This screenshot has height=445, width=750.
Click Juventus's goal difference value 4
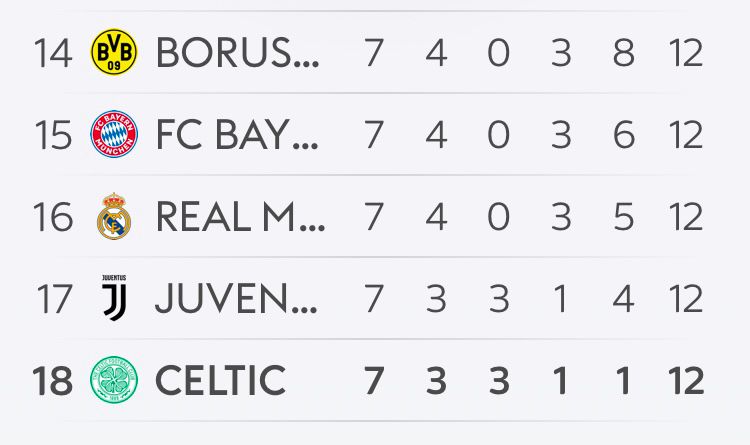(623, 300)
